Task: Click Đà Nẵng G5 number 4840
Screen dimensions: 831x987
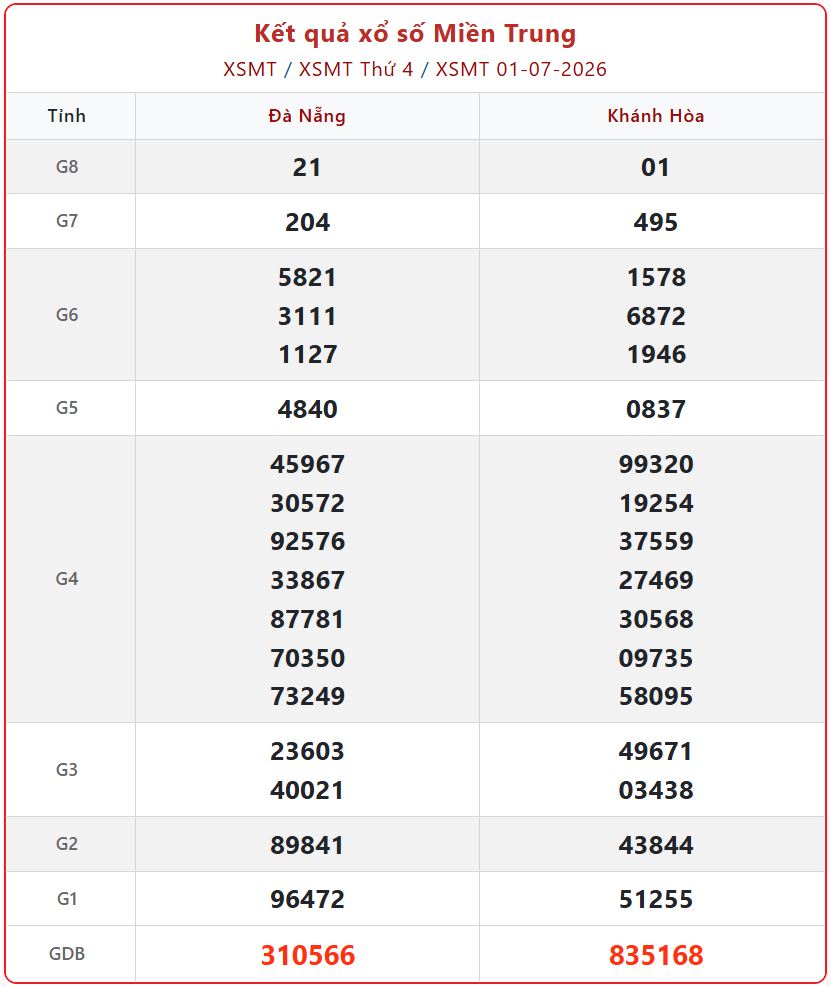Action: click(307, 409)
